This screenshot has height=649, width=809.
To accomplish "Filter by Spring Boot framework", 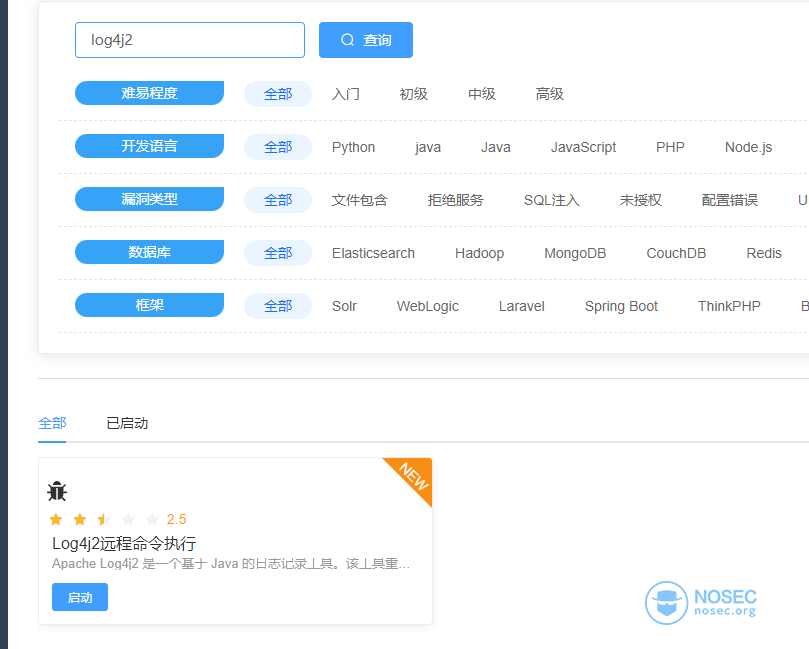I will coord(621,306).
